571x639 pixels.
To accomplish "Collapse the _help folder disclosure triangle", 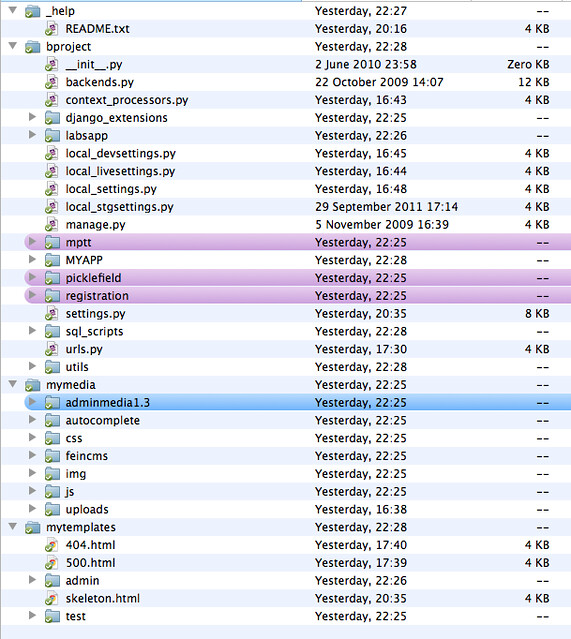I will point(13,10).
